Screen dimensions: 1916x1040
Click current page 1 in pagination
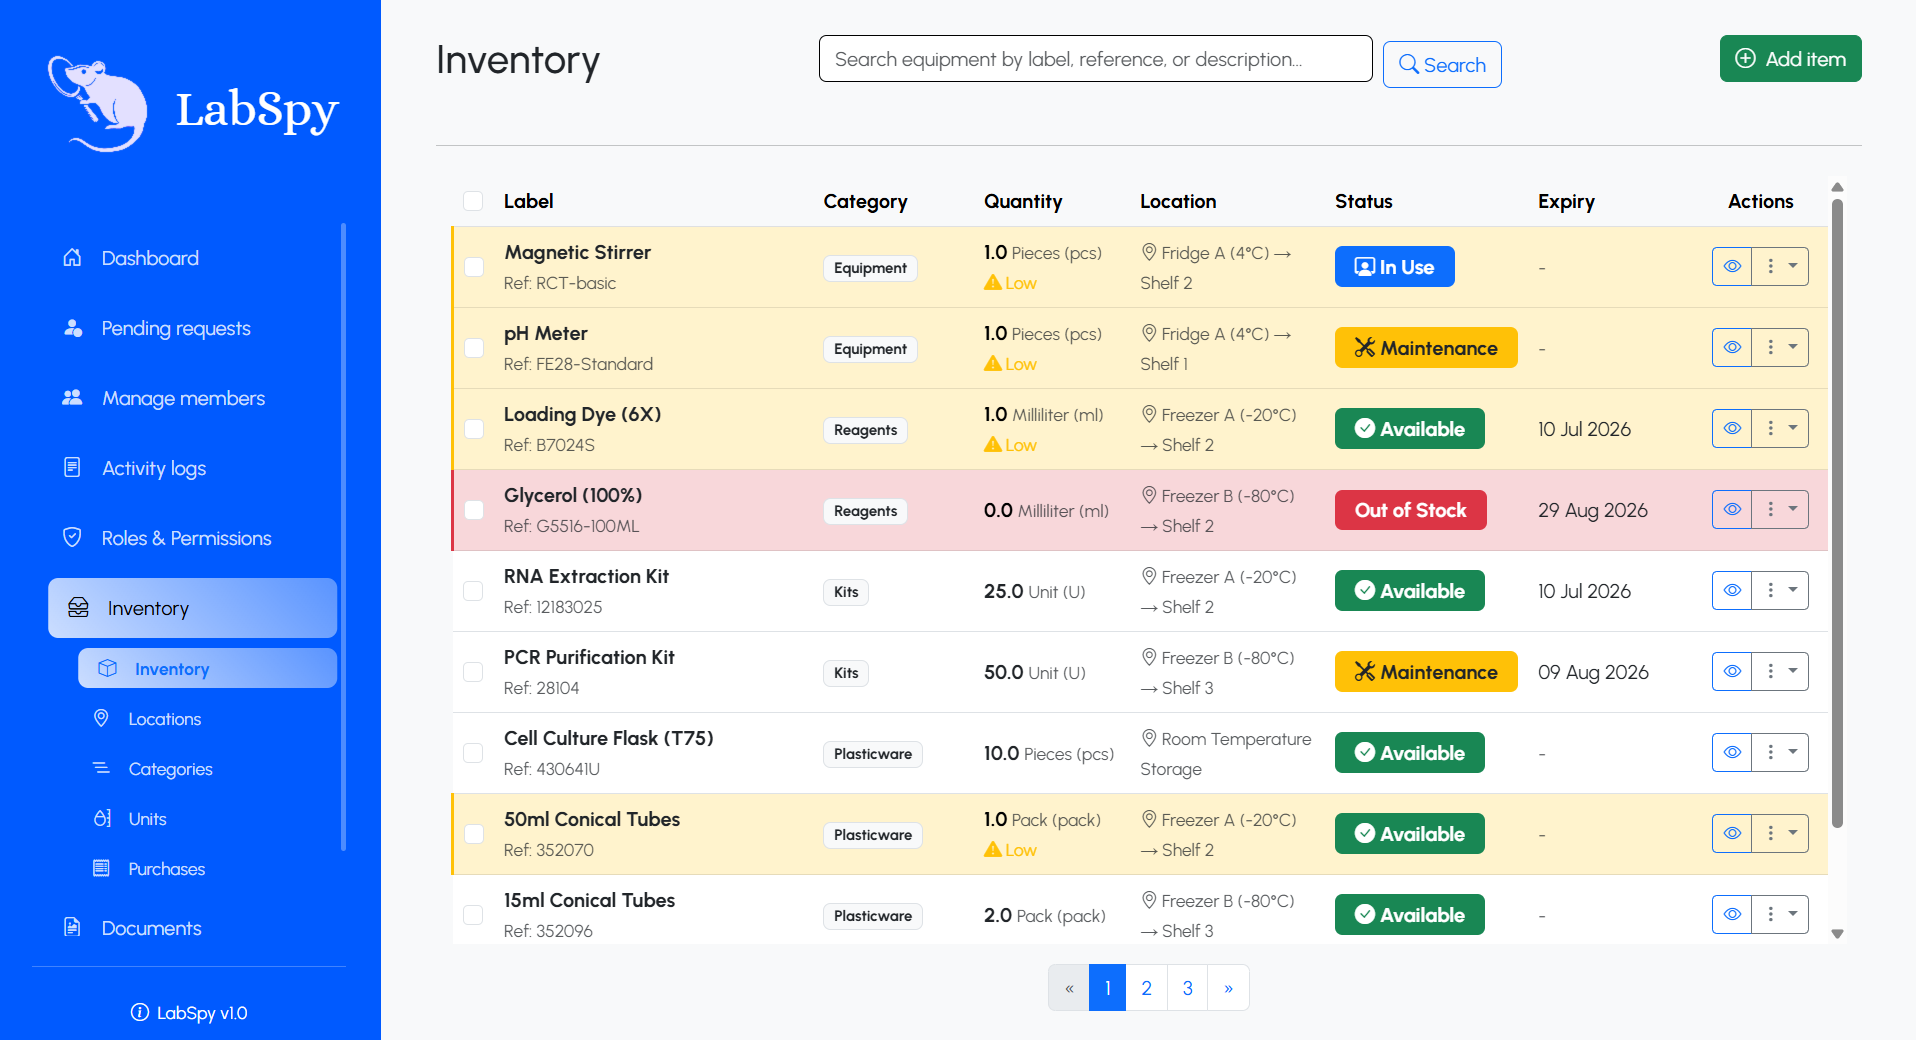(1107, 988)
